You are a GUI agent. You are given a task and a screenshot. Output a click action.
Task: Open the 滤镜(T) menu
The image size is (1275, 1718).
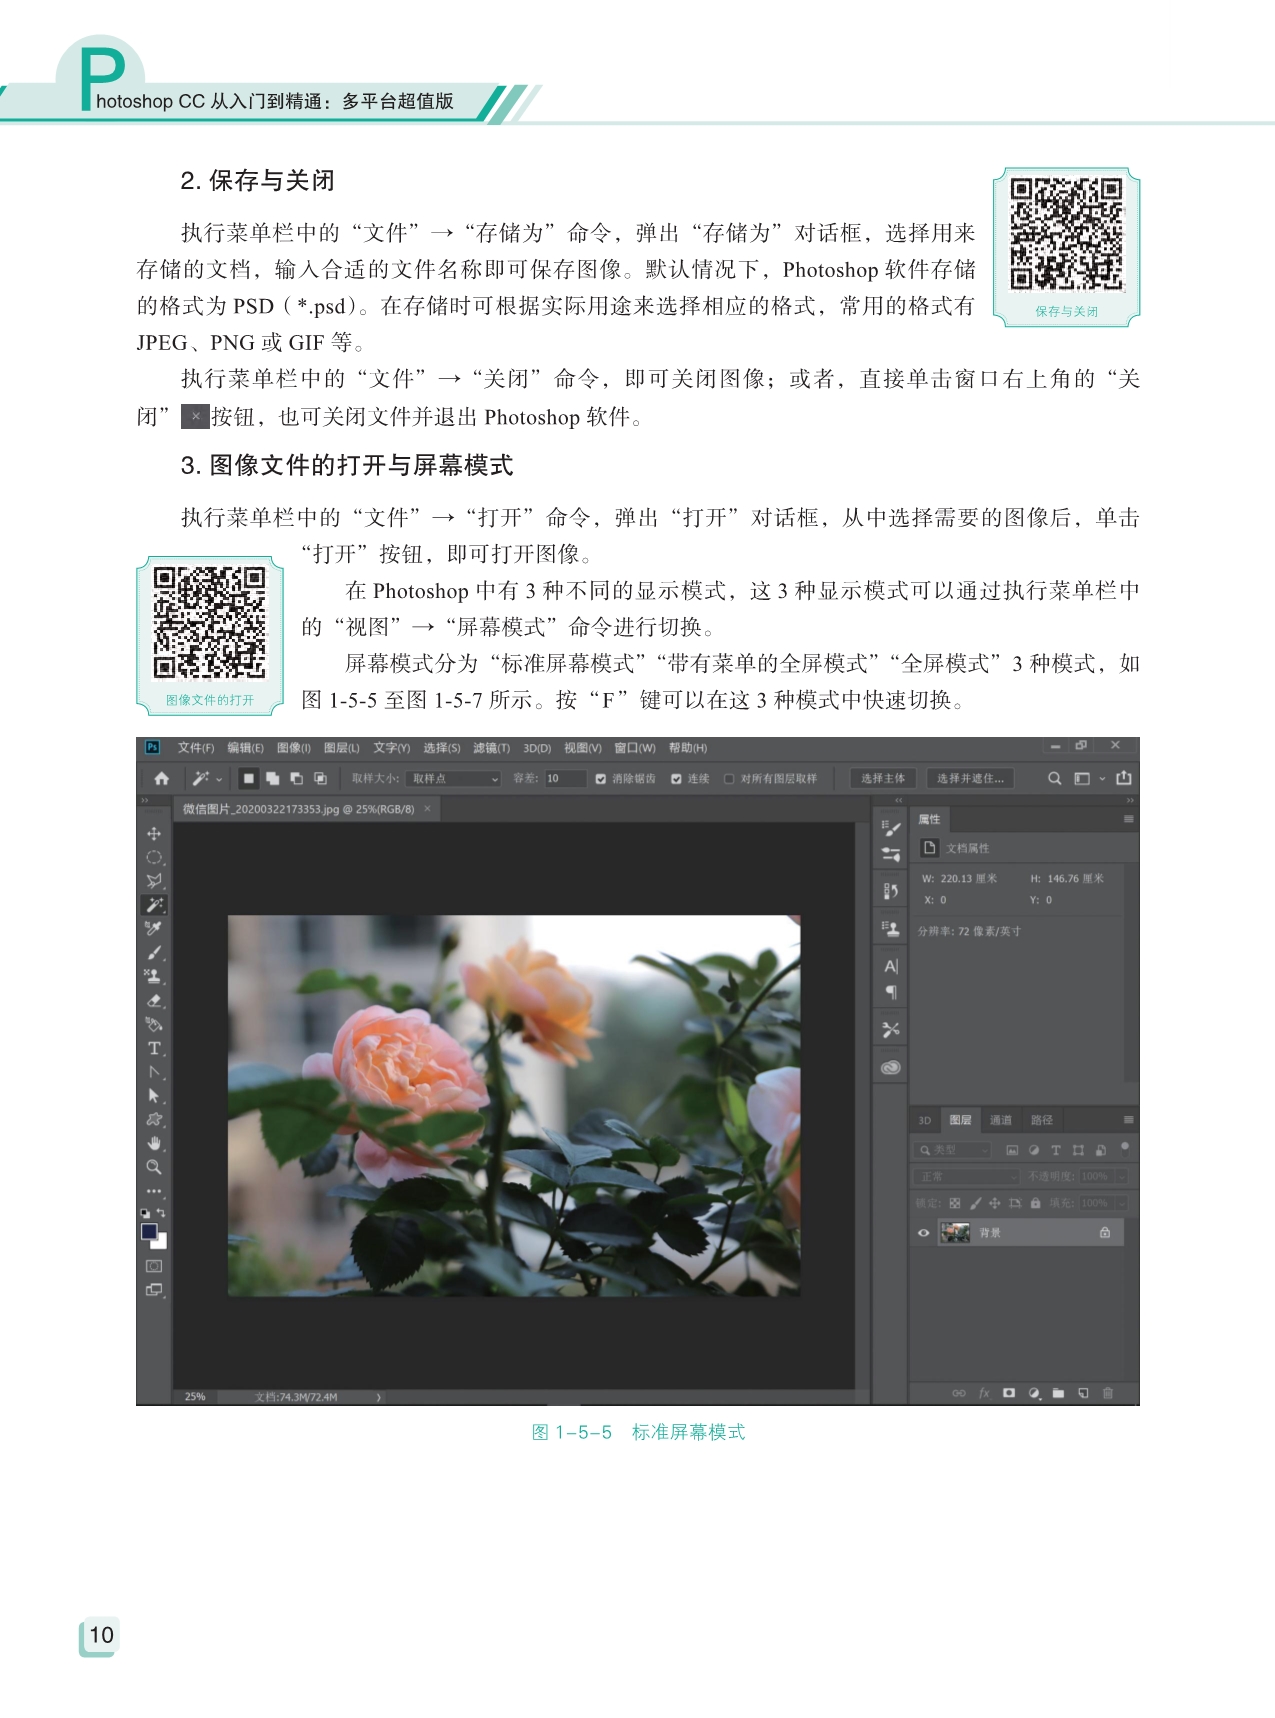coord(491,748)
